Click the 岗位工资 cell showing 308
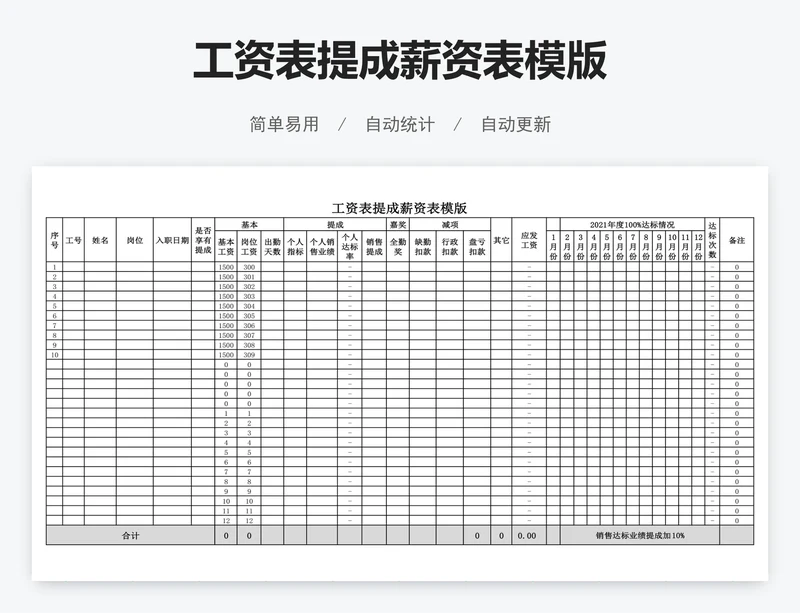800x613 pixels. 249,345
